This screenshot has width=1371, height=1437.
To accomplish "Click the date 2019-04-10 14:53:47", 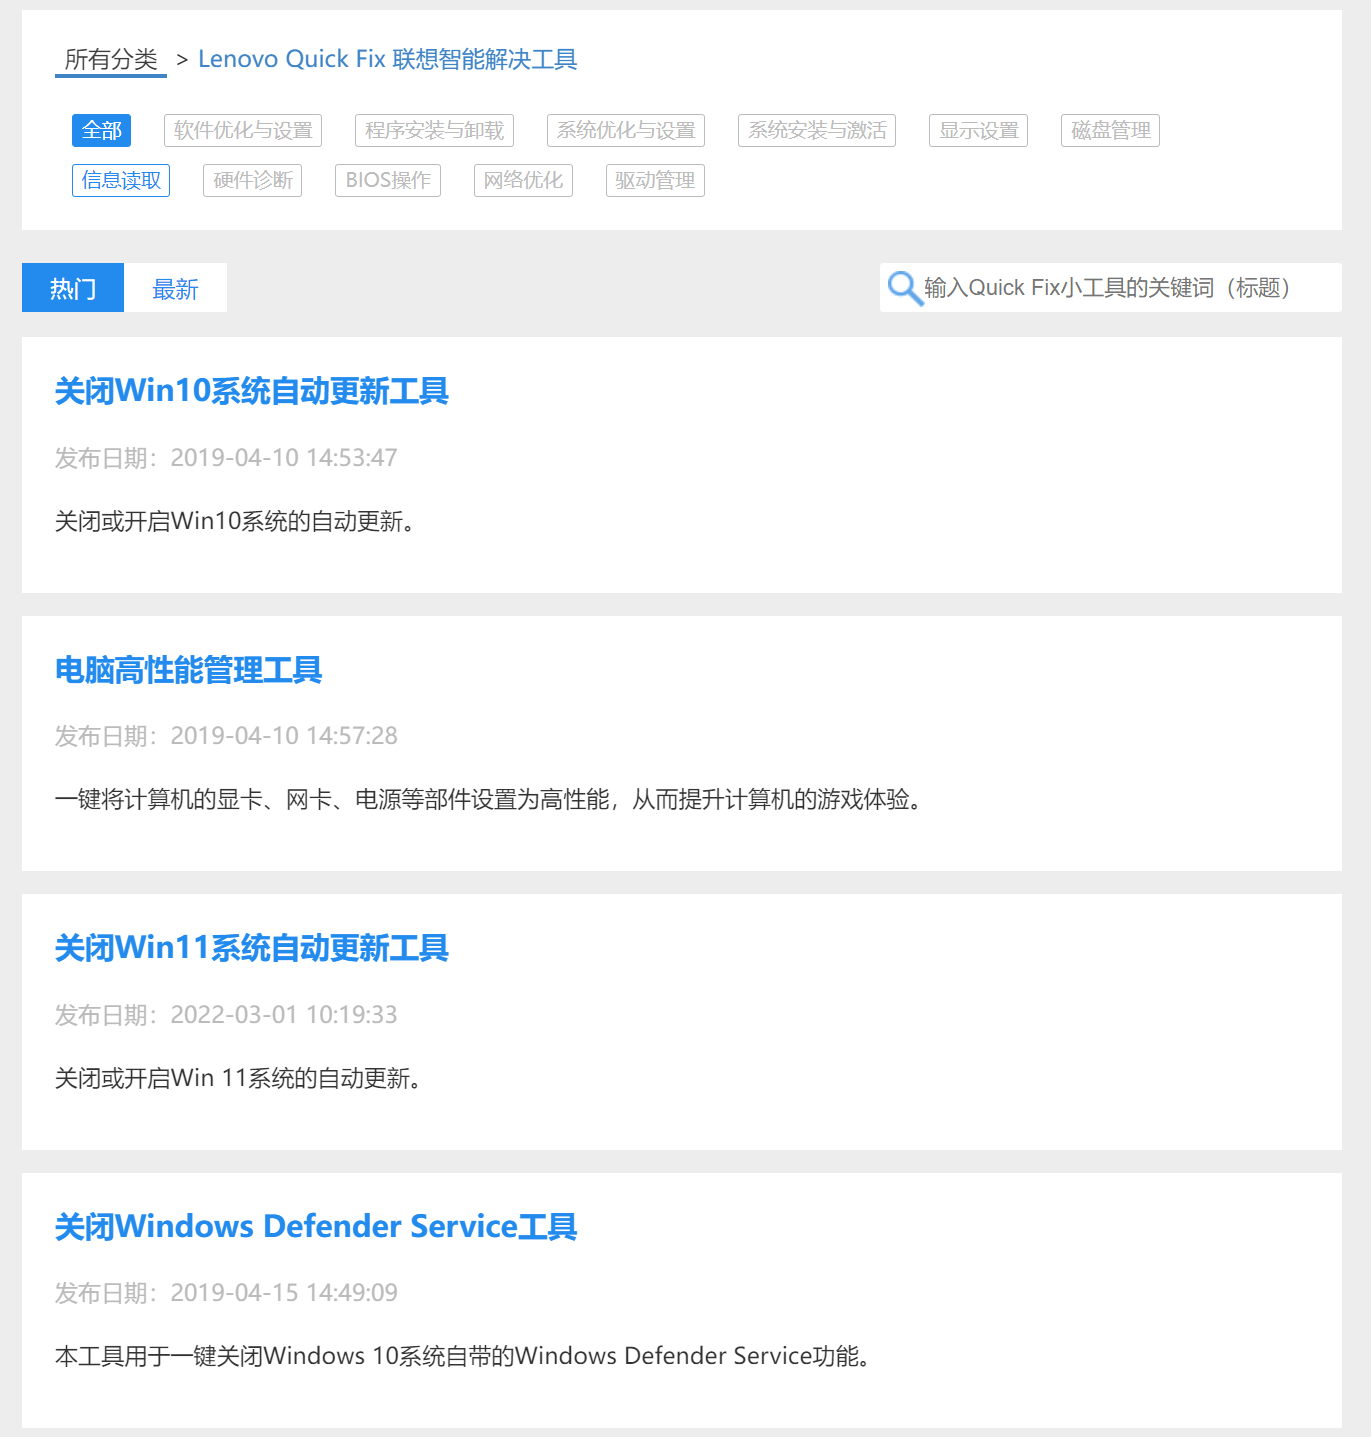I will [284, 458].
